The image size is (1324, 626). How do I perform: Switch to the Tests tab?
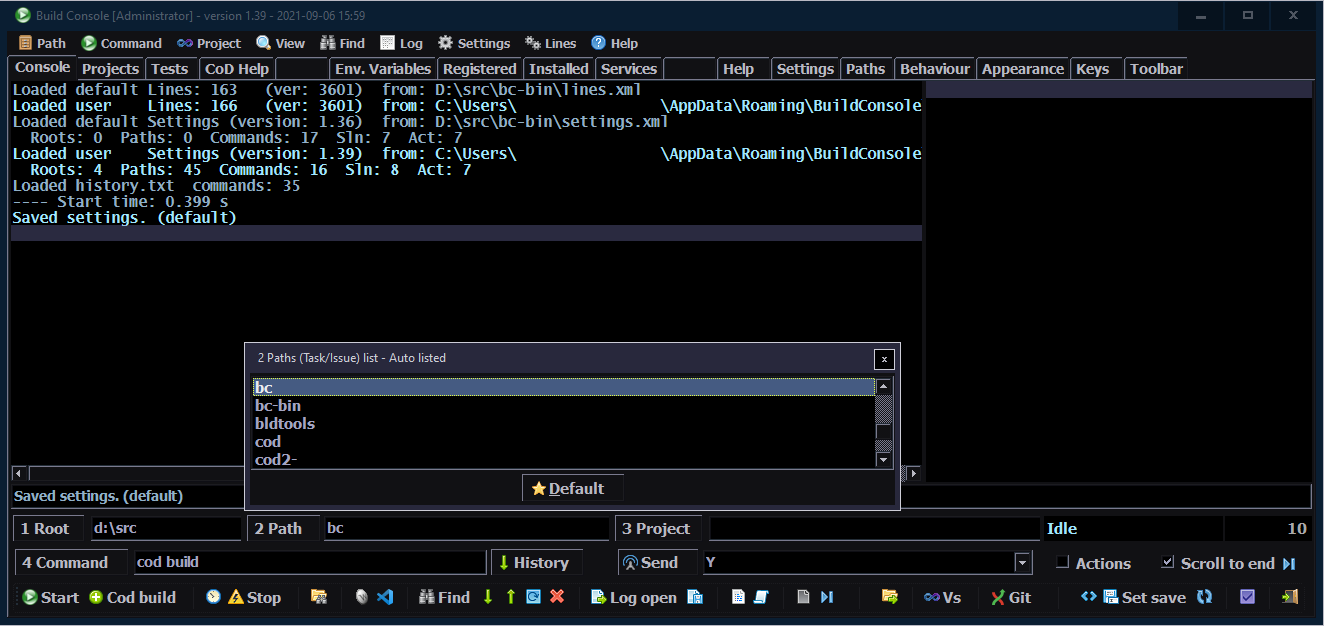point(170,69)
